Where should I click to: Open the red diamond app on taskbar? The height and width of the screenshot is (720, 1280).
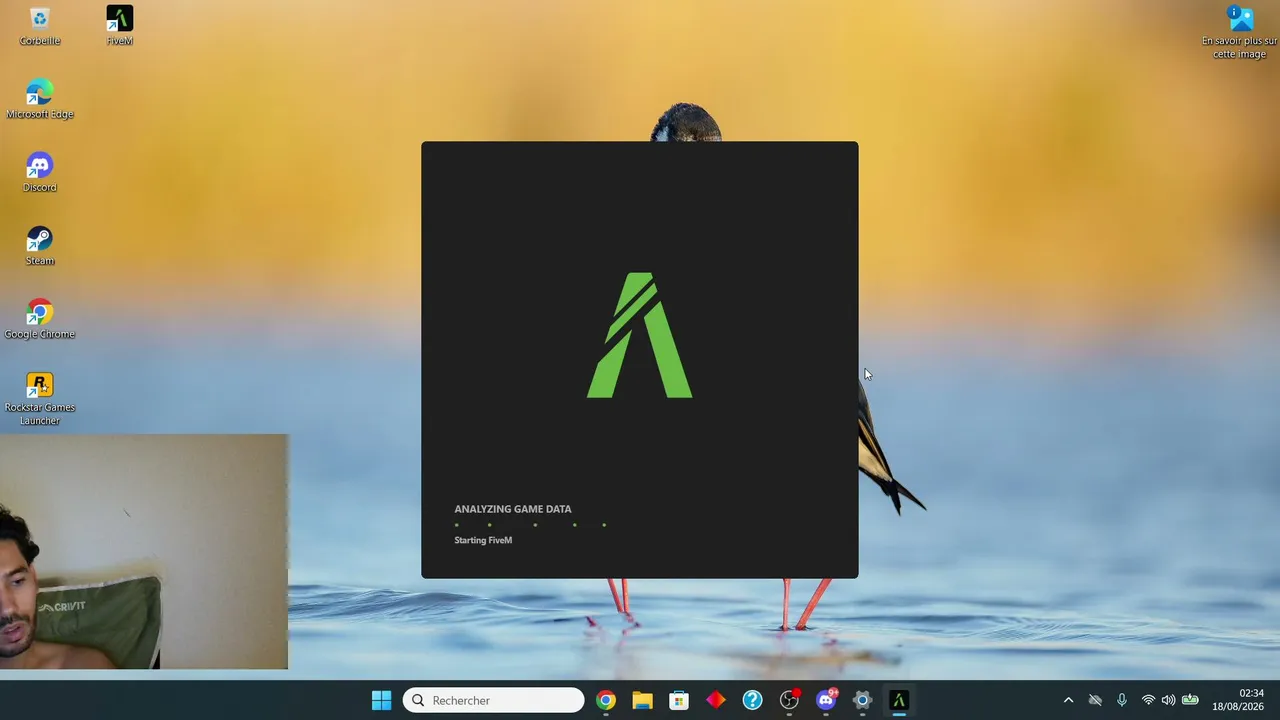pos(716,700)
